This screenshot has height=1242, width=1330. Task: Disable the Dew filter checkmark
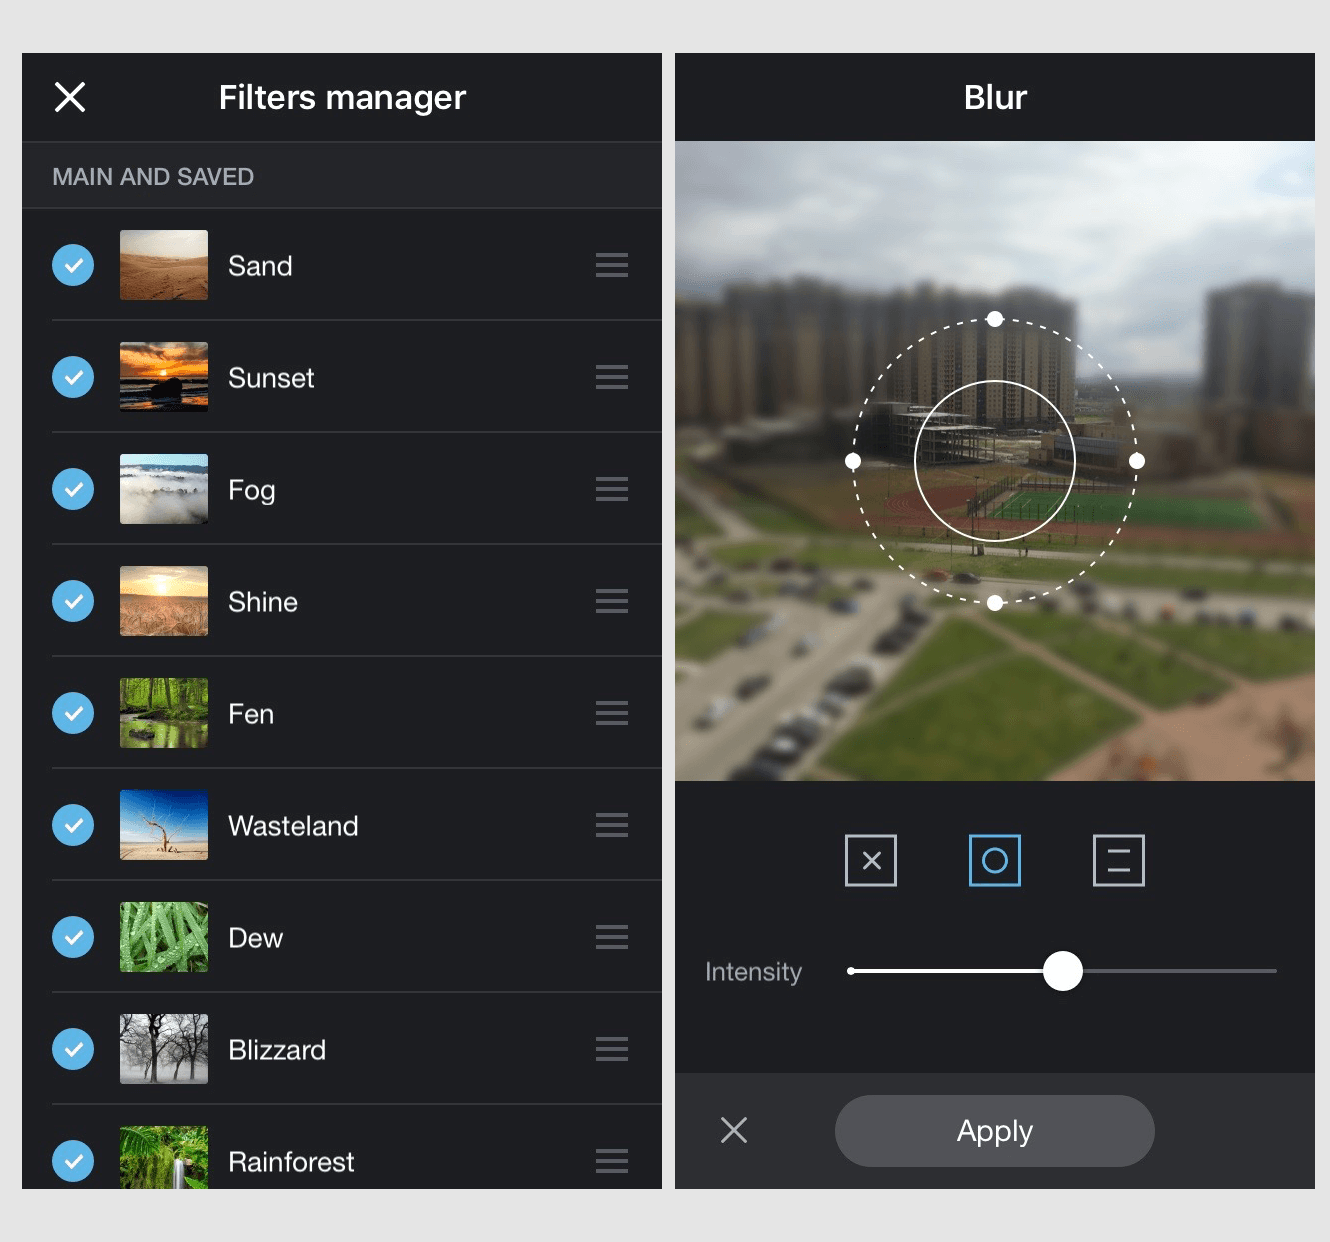73,937
